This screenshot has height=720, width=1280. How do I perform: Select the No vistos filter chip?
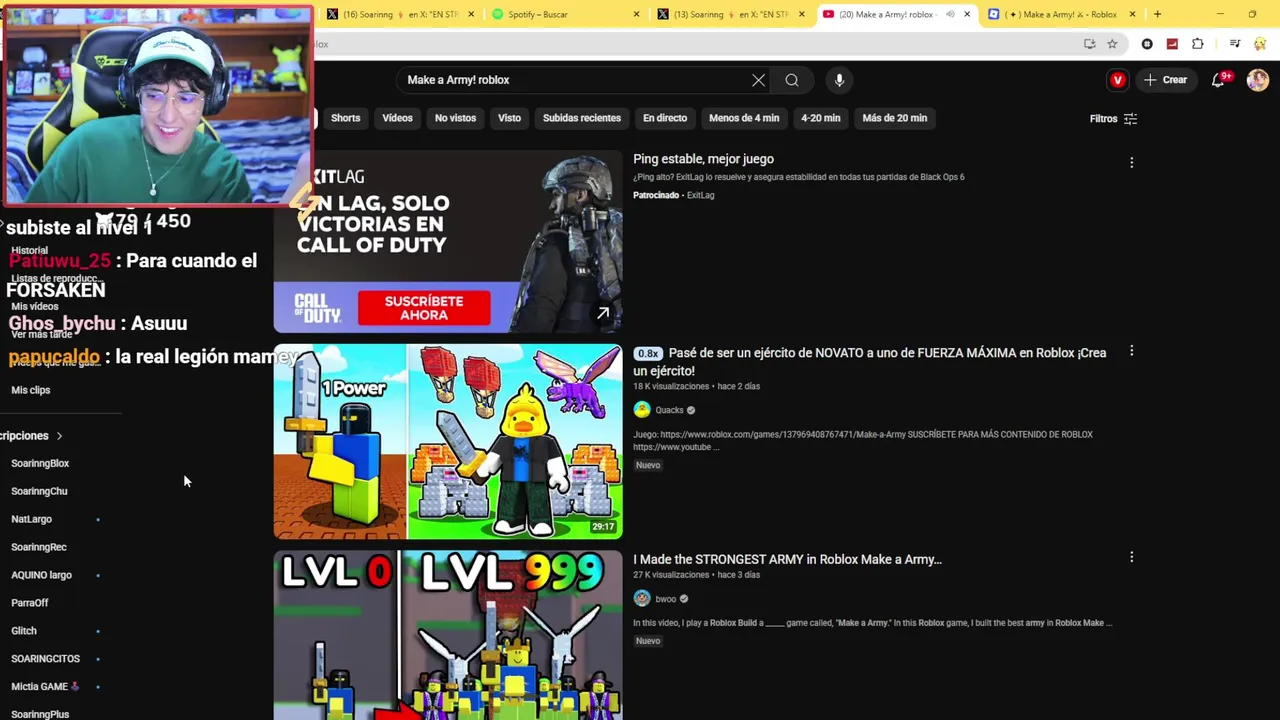[455, 118]
